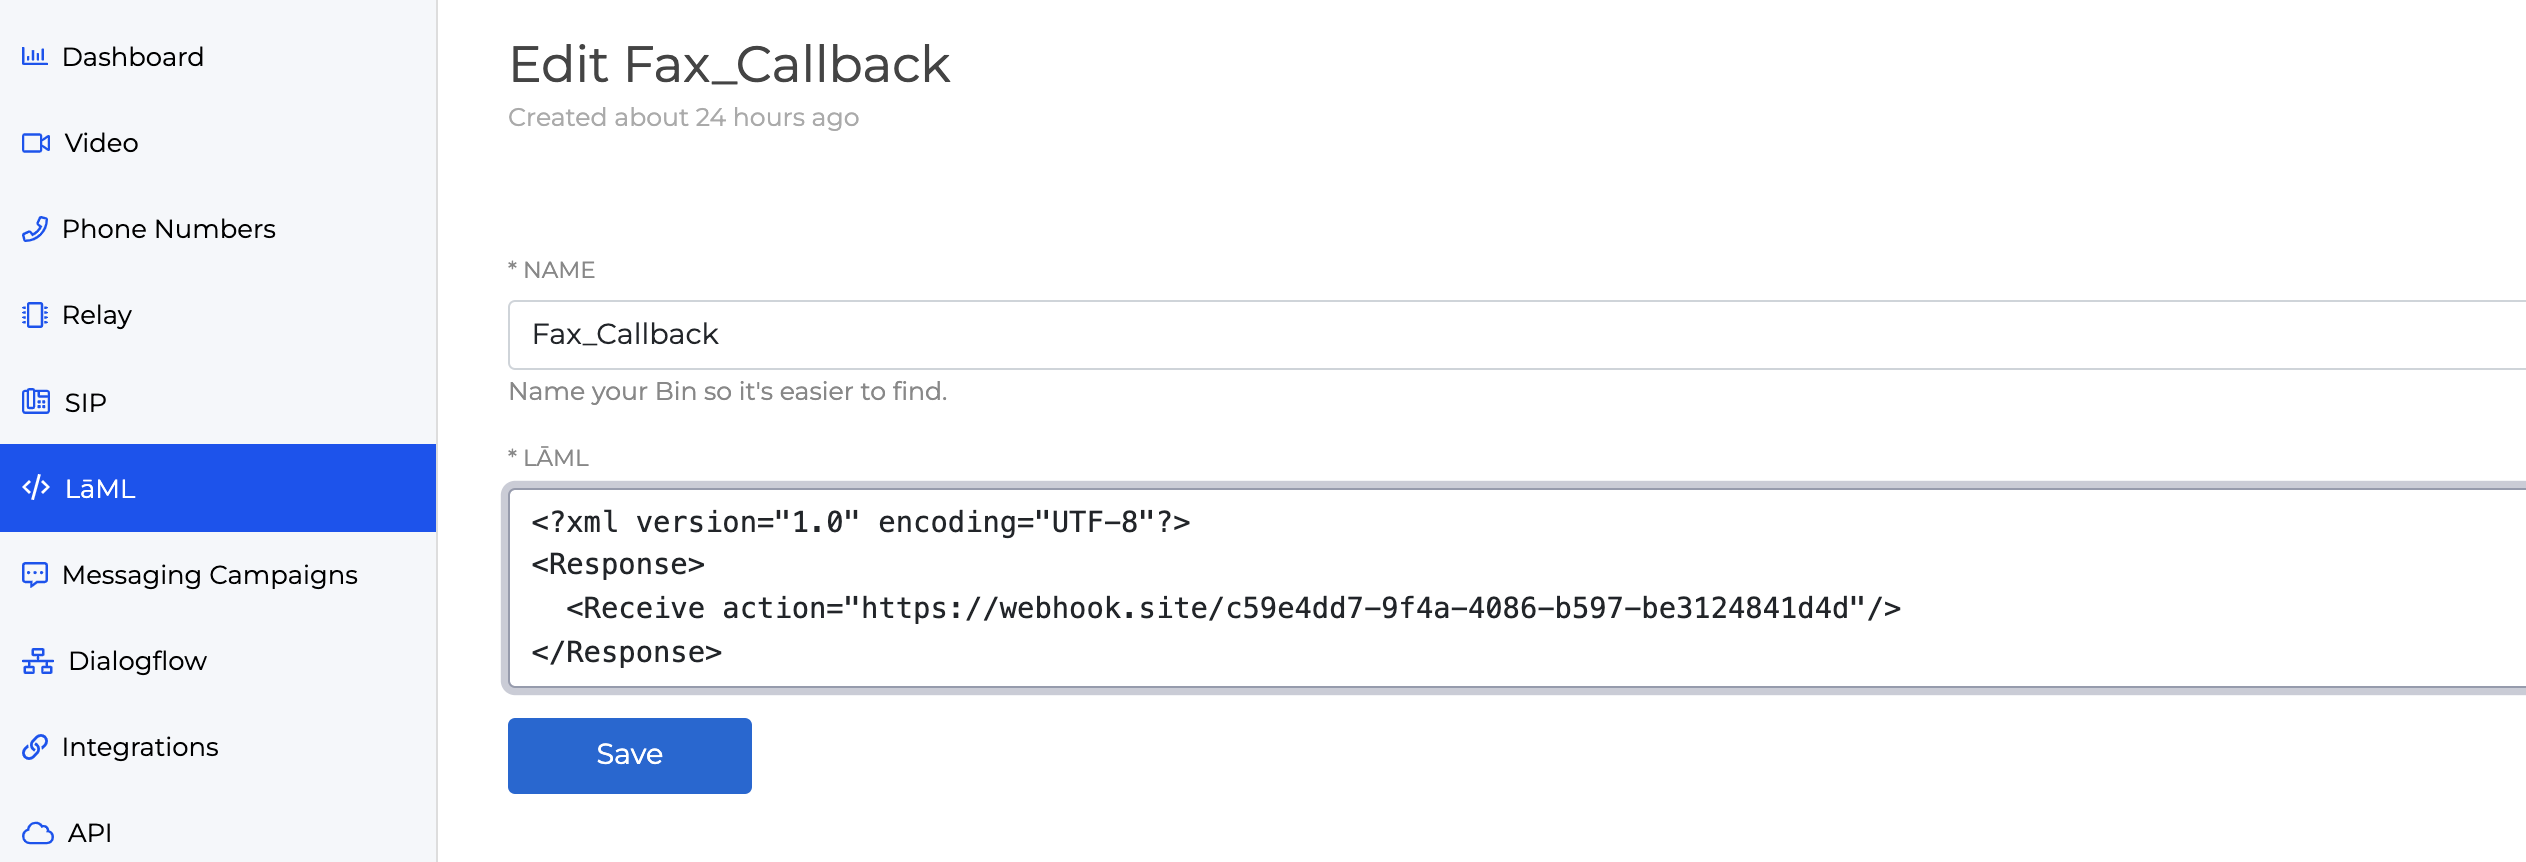Click the Dashboard bar chart icon

[x=35, y=57]
